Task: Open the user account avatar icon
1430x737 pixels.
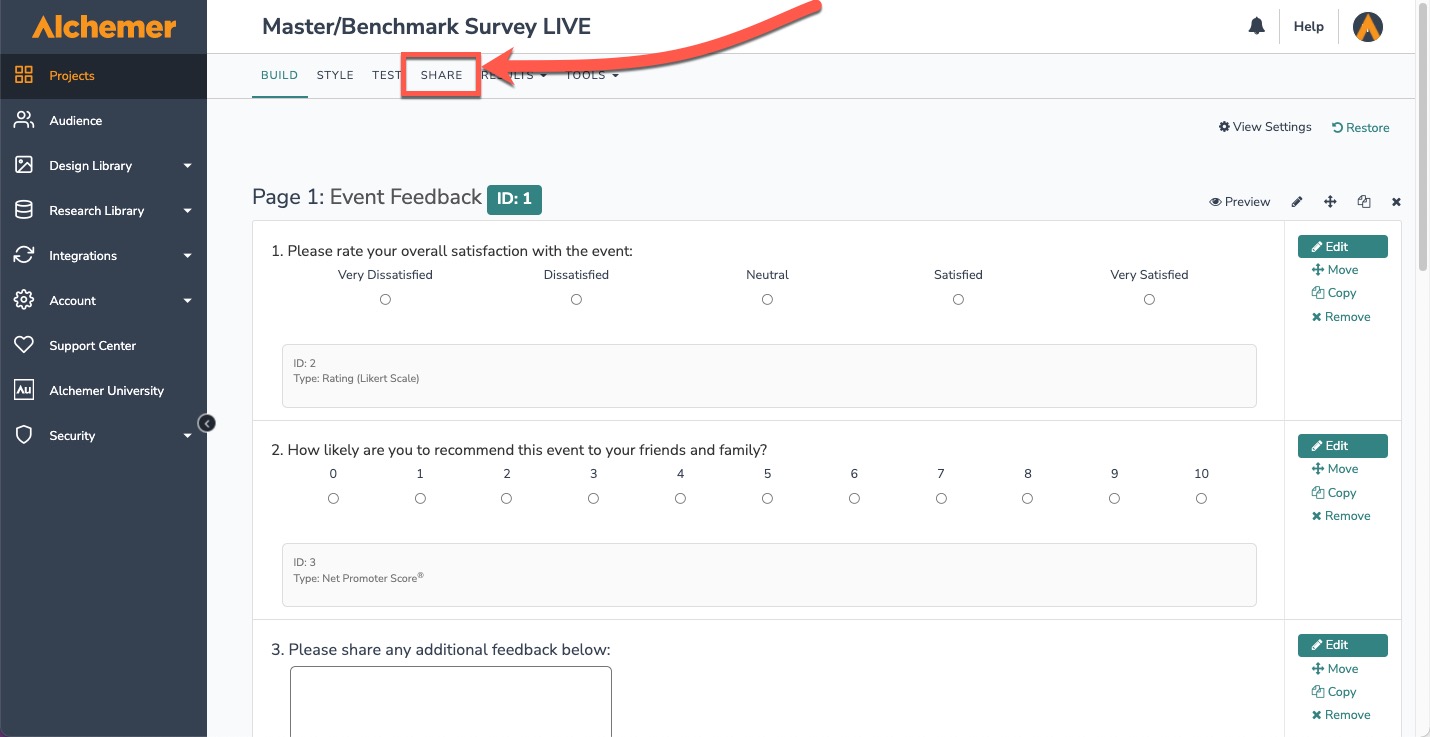Action: coord(1368,27)
